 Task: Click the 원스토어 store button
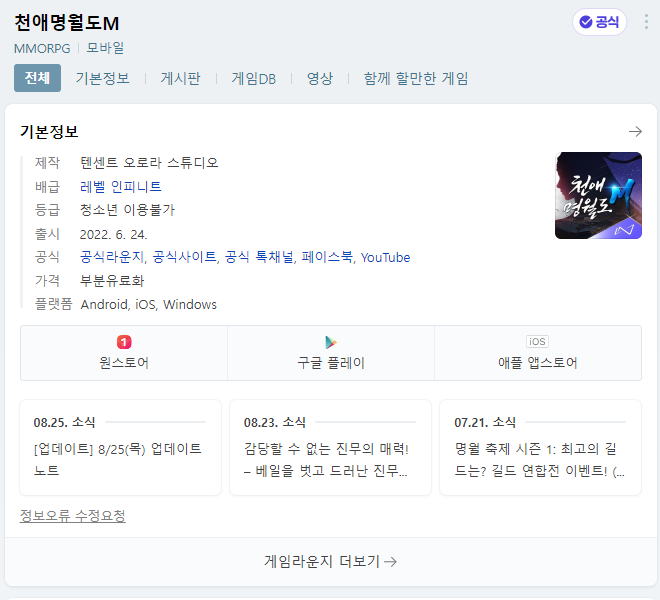pyautogui.click(x=124, y=353)
